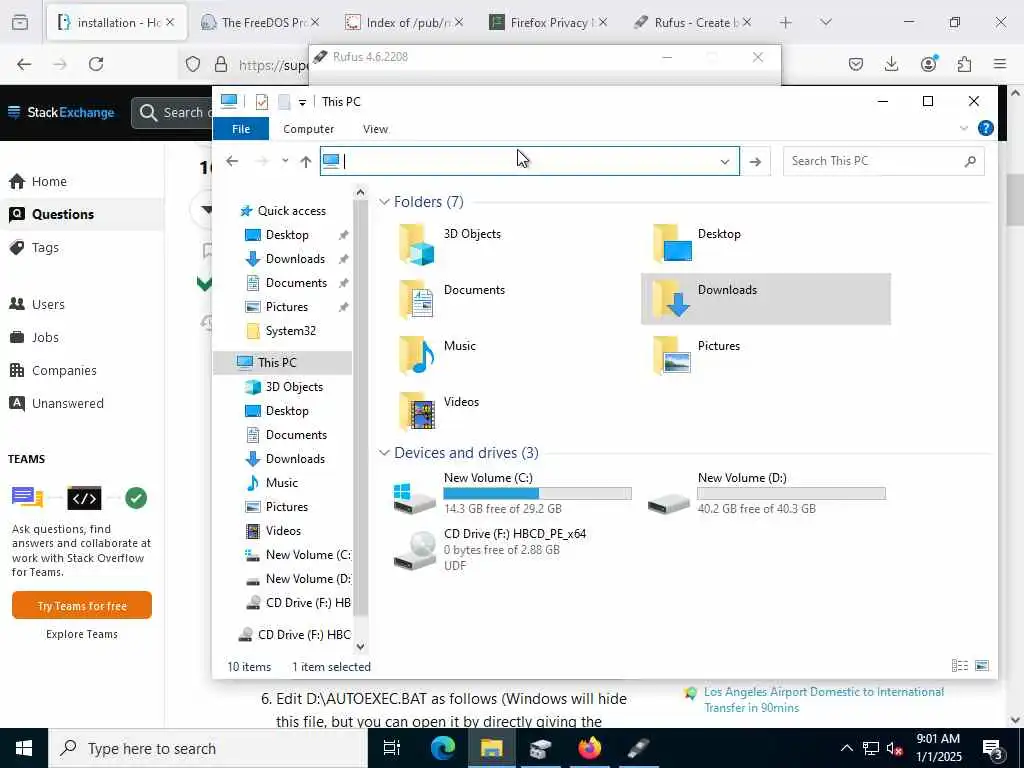Open the Firefox Extensions puzzle icon
Image resolution: width=1024 pixels, height=768 pixels.
(964, 64)
